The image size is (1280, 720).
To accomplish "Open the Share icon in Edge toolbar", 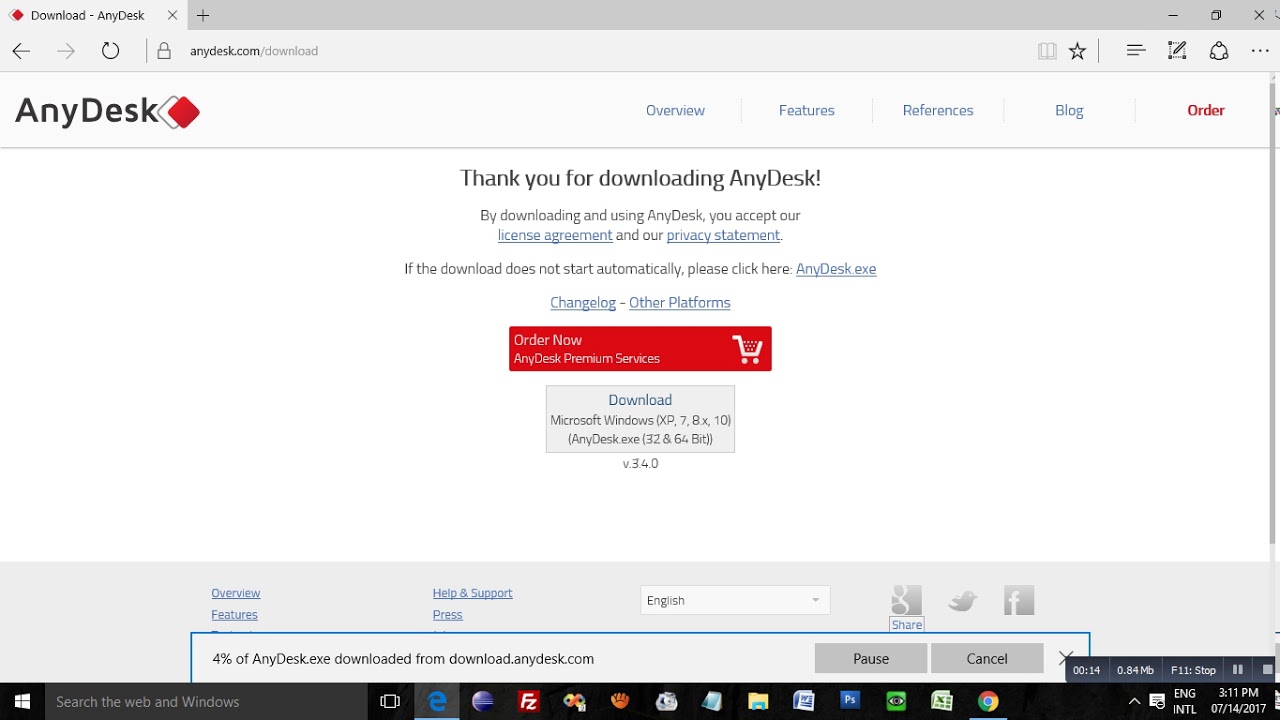I will pos(1219,50).
